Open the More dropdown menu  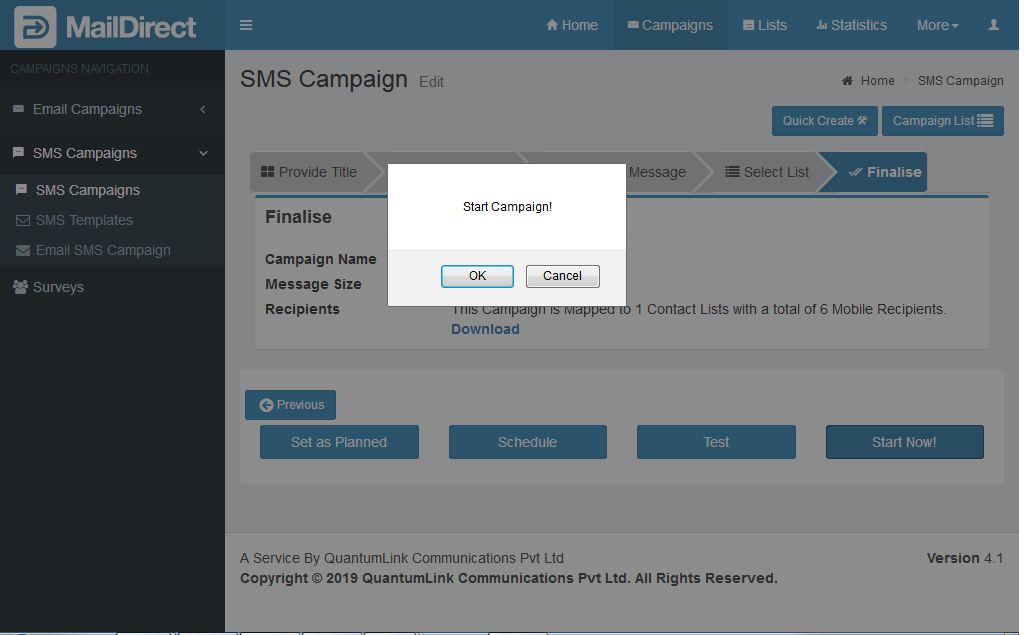point(937,25)
